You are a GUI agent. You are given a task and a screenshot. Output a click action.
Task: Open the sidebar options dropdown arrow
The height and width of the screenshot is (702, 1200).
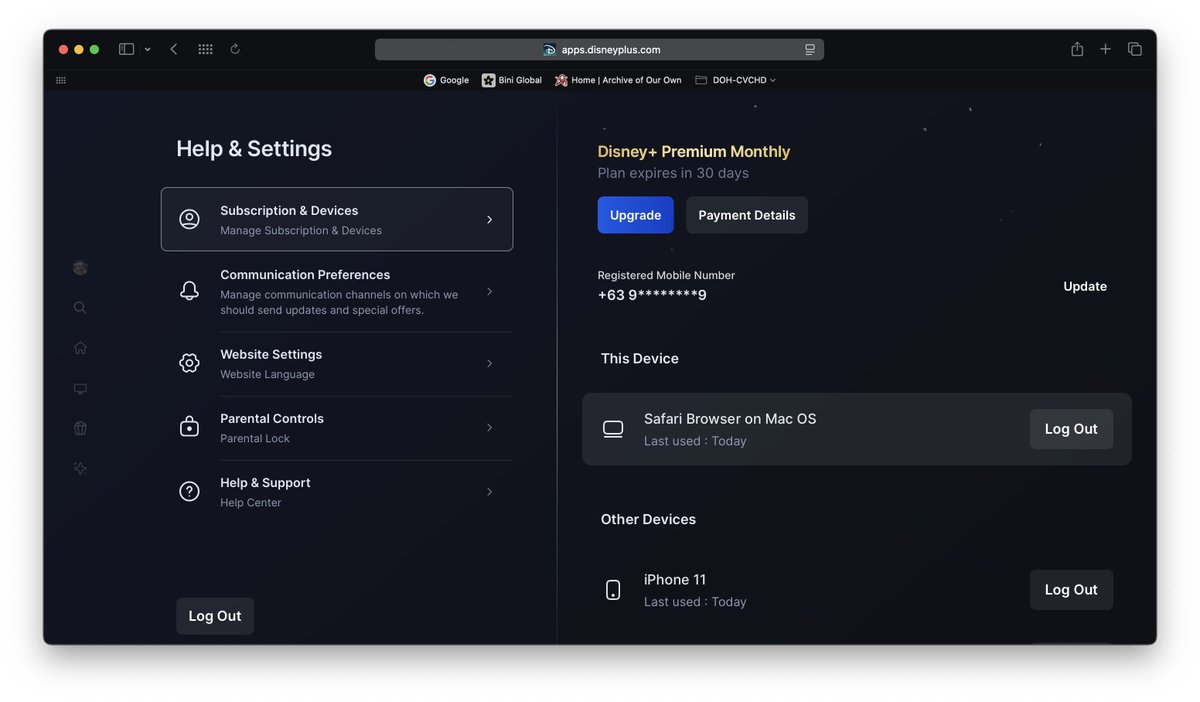click(148, 49)
